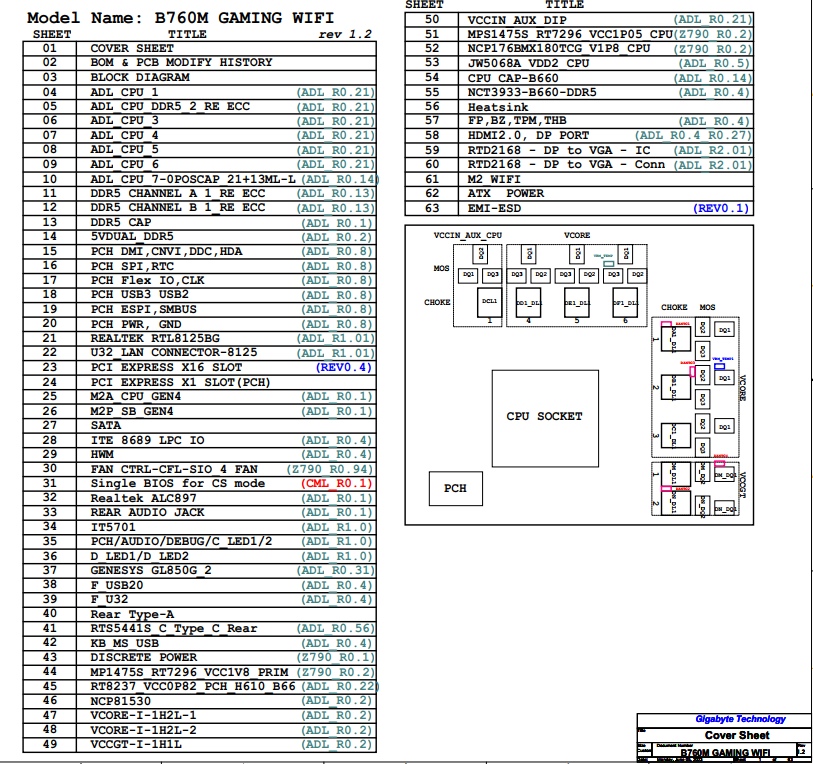Screen dimensions: 813x764
Task: Click the "M2_WIFI" sheet title
Action: click(494, 179)
